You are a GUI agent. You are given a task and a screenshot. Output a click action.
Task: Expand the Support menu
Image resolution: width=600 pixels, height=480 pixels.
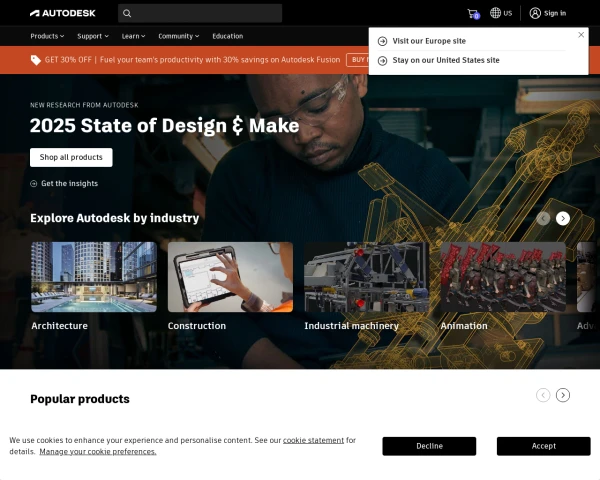point(93,36)
